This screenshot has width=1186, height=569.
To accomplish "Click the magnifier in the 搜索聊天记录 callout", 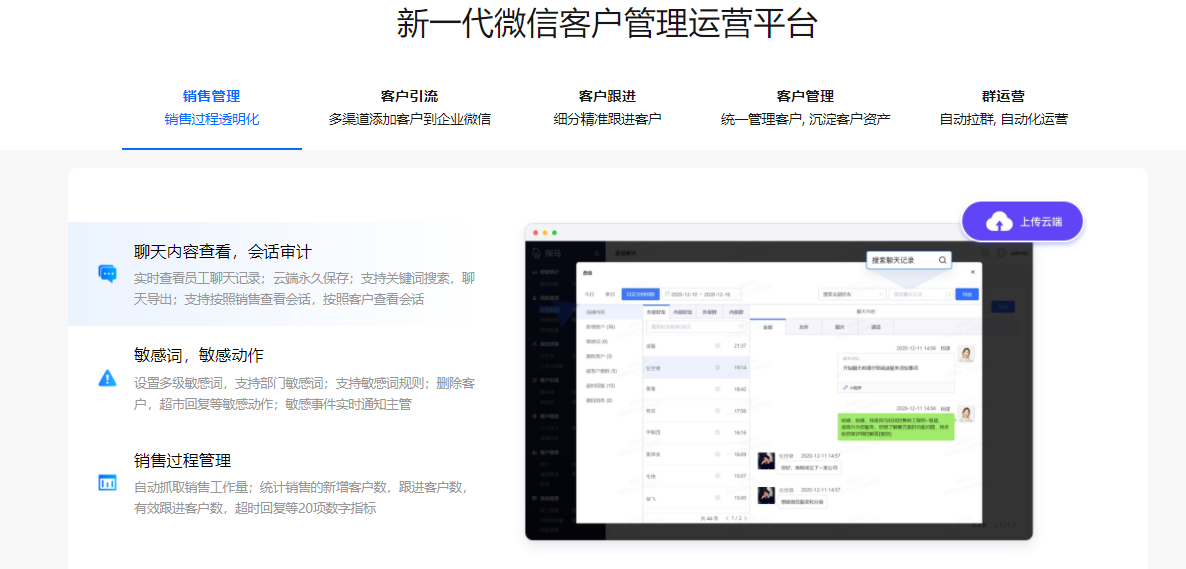I will pos(942,260).
